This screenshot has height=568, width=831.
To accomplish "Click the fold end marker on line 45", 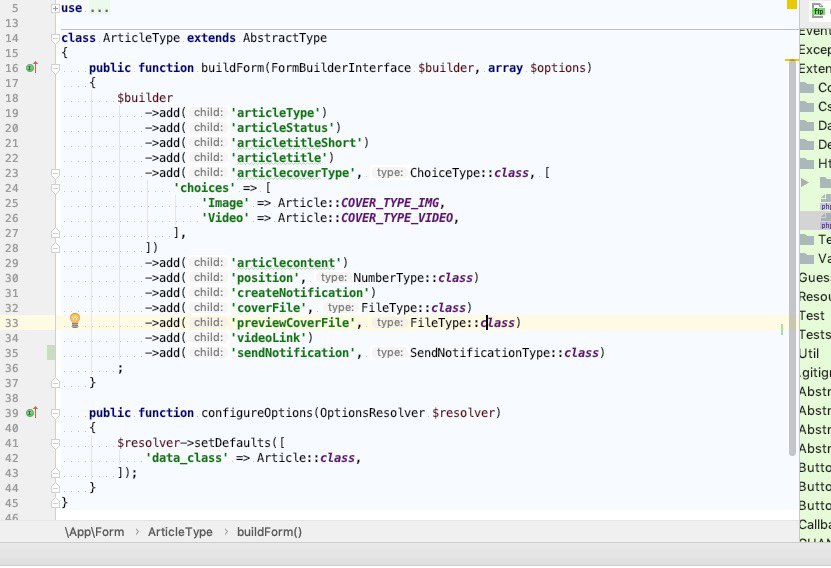I will pyautogui.click(x=55, y=502).
